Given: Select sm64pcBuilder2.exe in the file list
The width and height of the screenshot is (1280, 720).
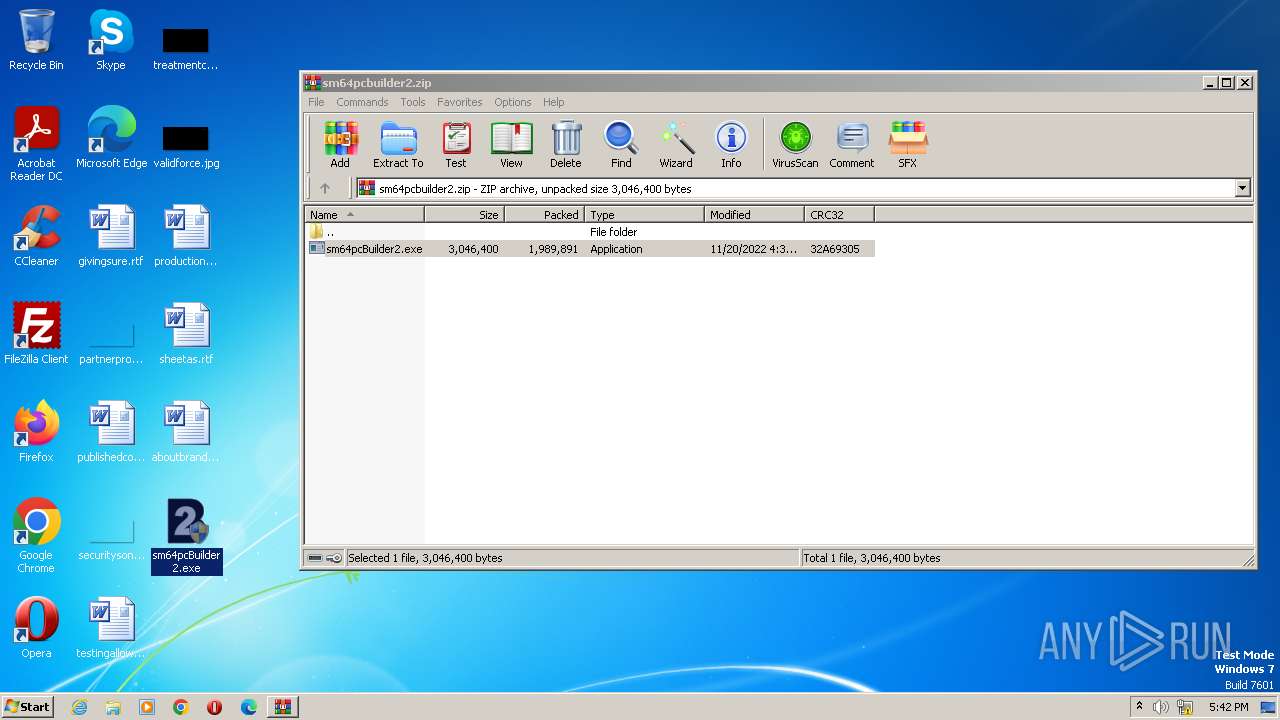Looking at the screenshot, I should [373, 249].
